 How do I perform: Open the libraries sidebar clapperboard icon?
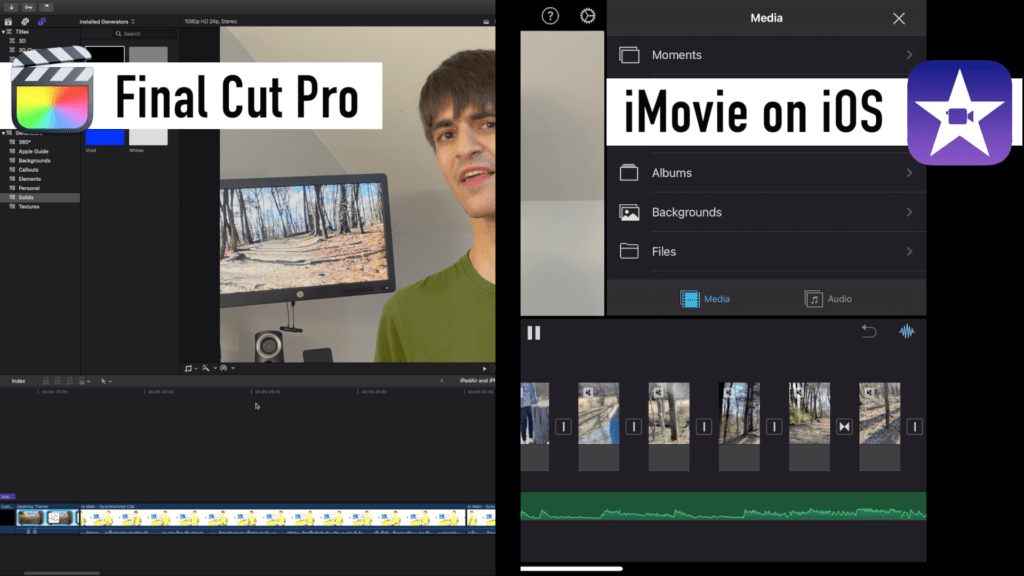[8, 22]
